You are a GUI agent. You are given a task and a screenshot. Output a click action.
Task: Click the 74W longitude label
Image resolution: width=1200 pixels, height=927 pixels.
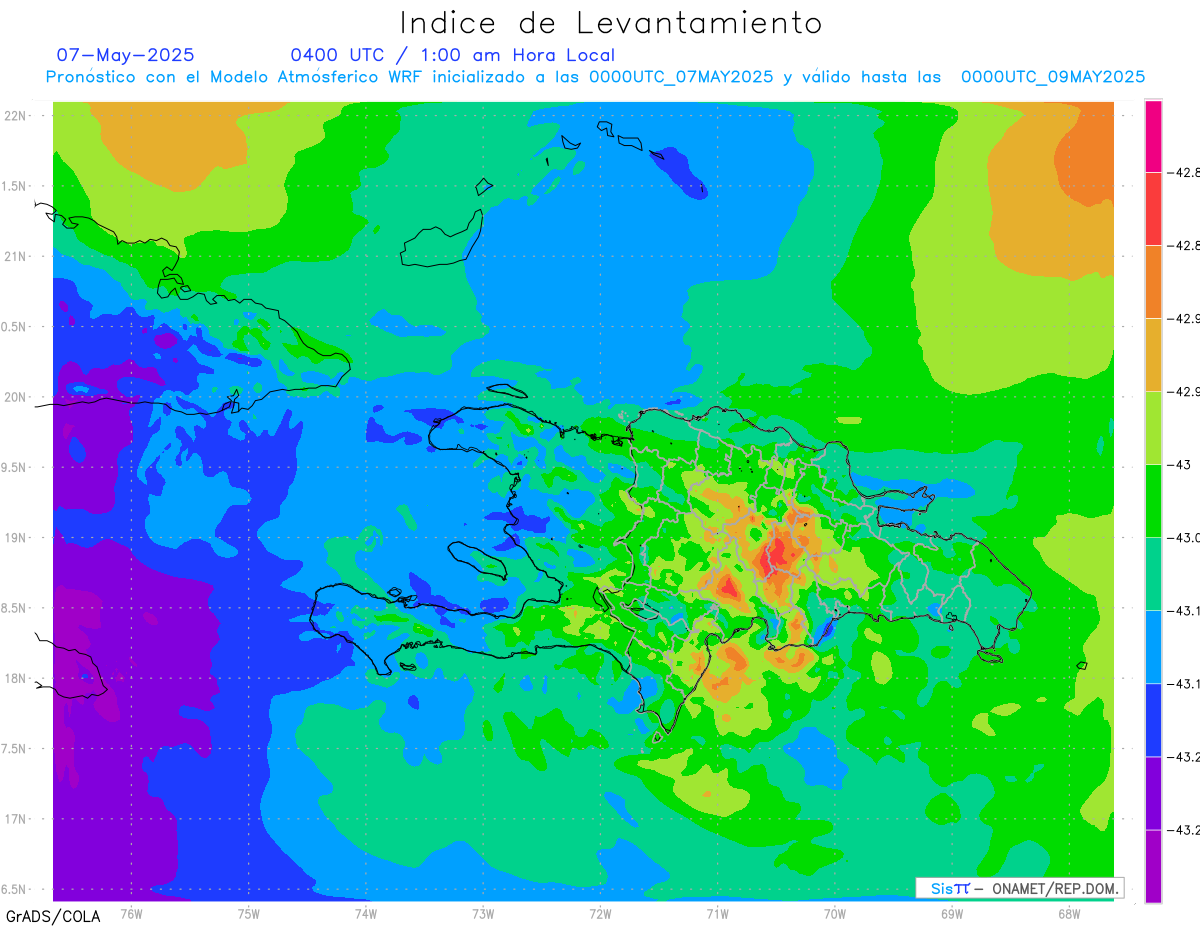tap(366, 913)
